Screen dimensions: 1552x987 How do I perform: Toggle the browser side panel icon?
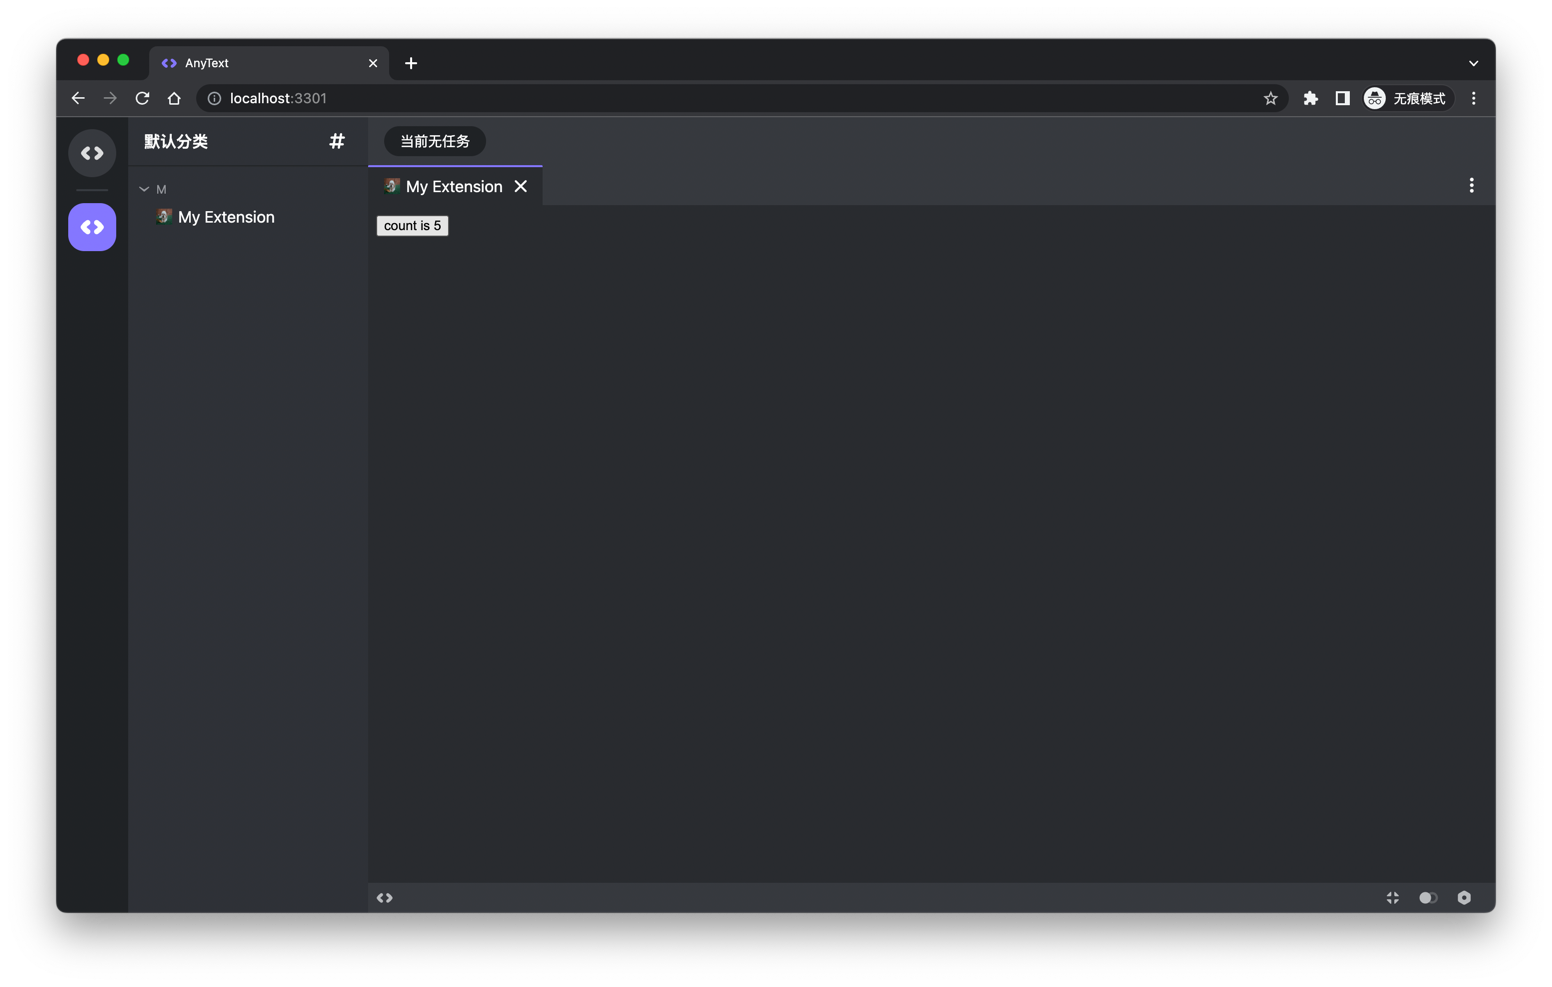[x=1342, y=98]
